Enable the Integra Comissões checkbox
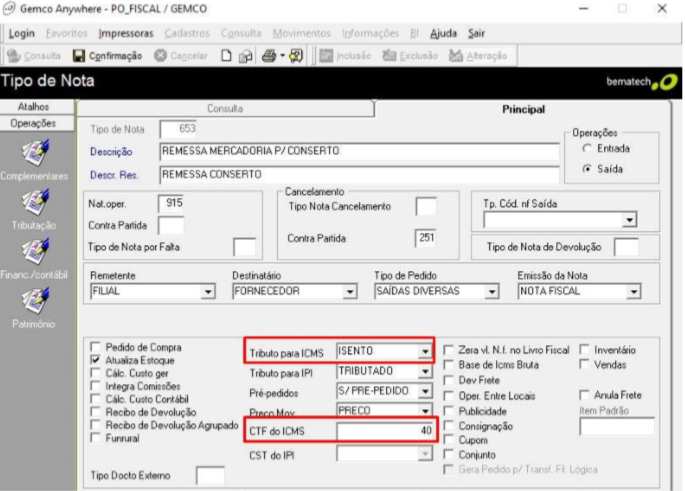 (95, 386)
